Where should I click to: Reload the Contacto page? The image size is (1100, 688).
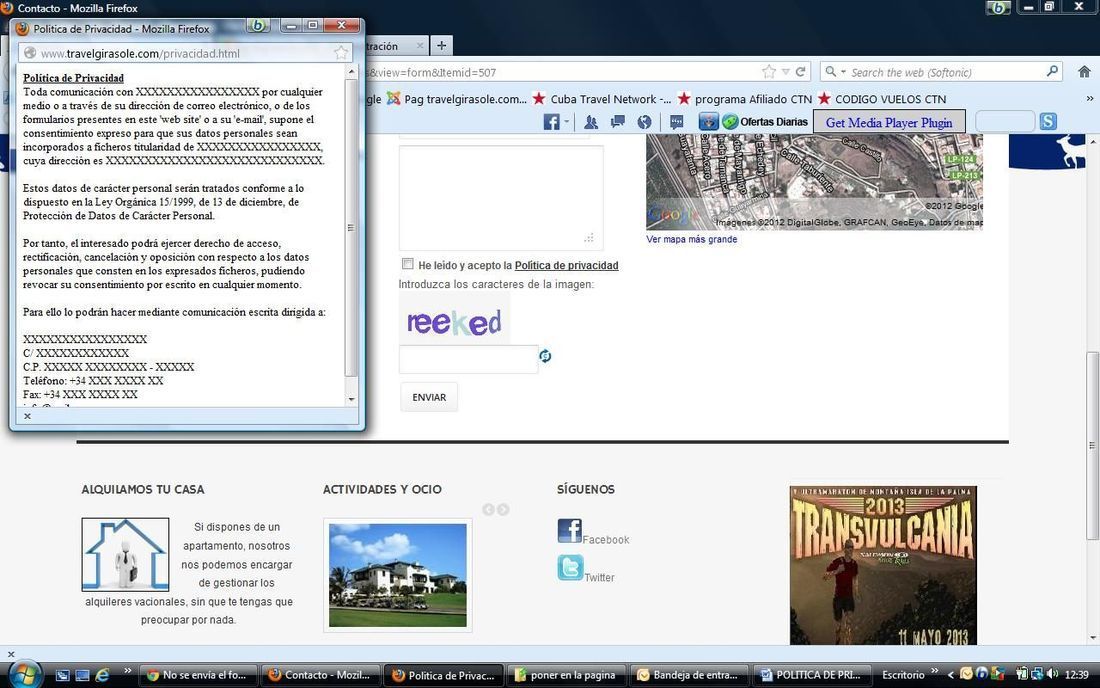[800, 72]
